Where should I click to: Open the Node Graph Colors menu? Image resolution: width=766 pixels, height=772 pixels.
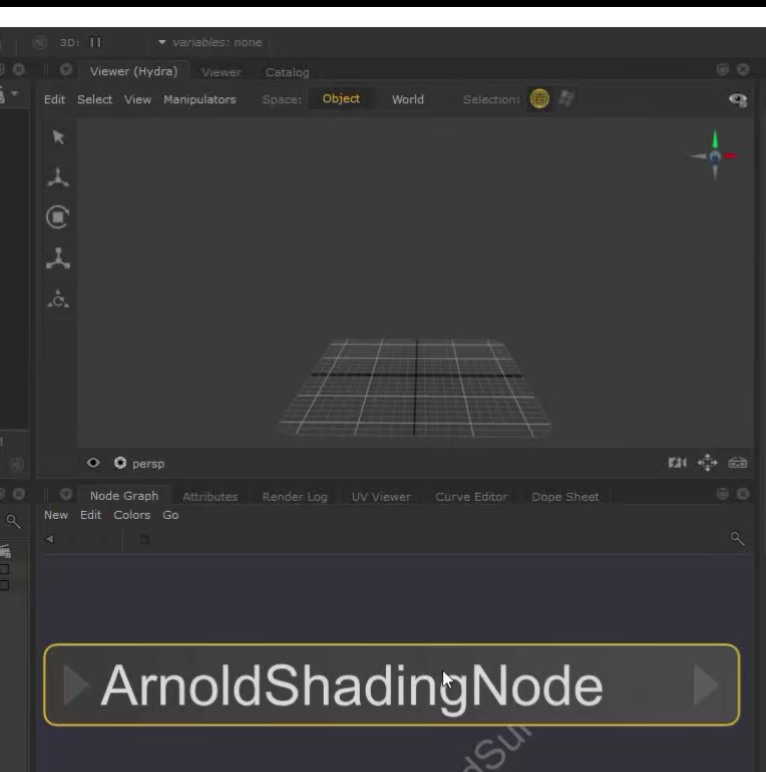point(132,515)
